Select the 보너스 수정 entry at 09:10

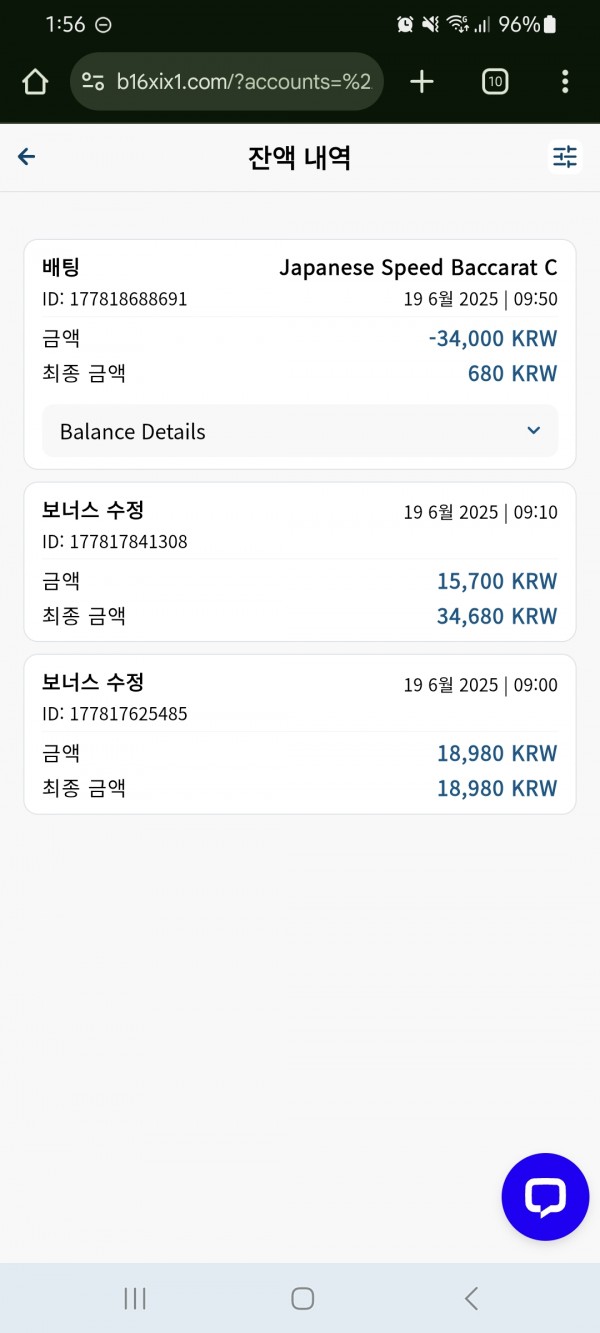[300, 562]
